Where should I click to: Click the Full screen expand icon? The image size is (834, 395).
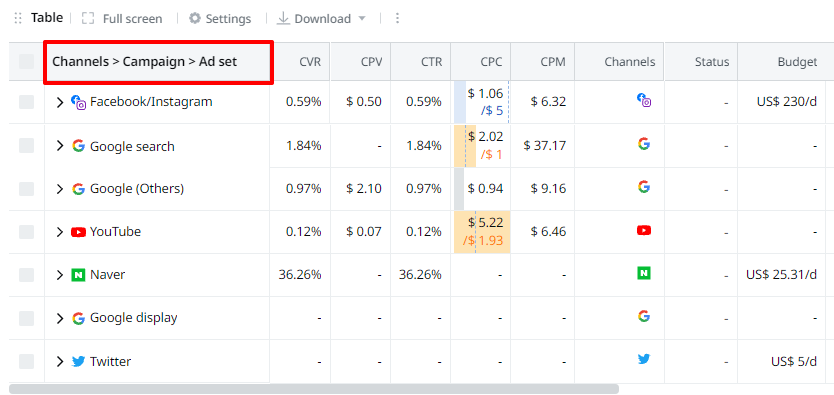(88, 19)
